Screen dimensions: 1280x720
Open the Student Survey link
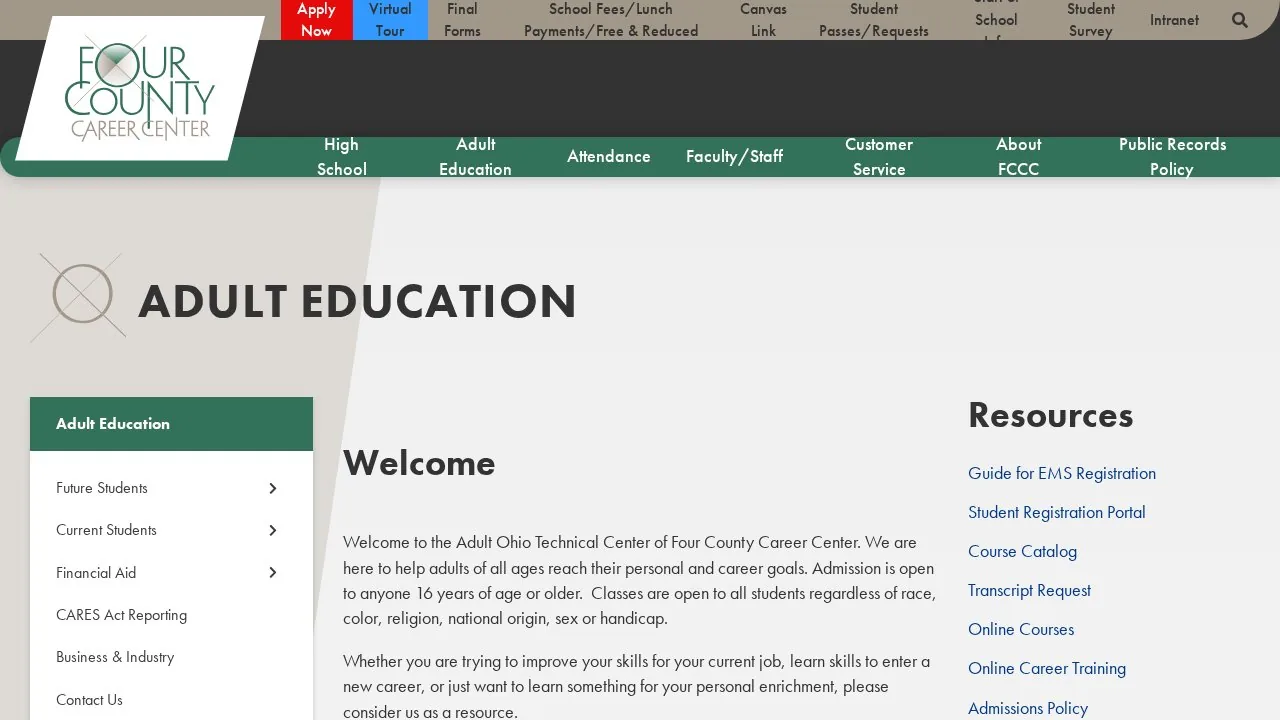[x=1090, y=20]
